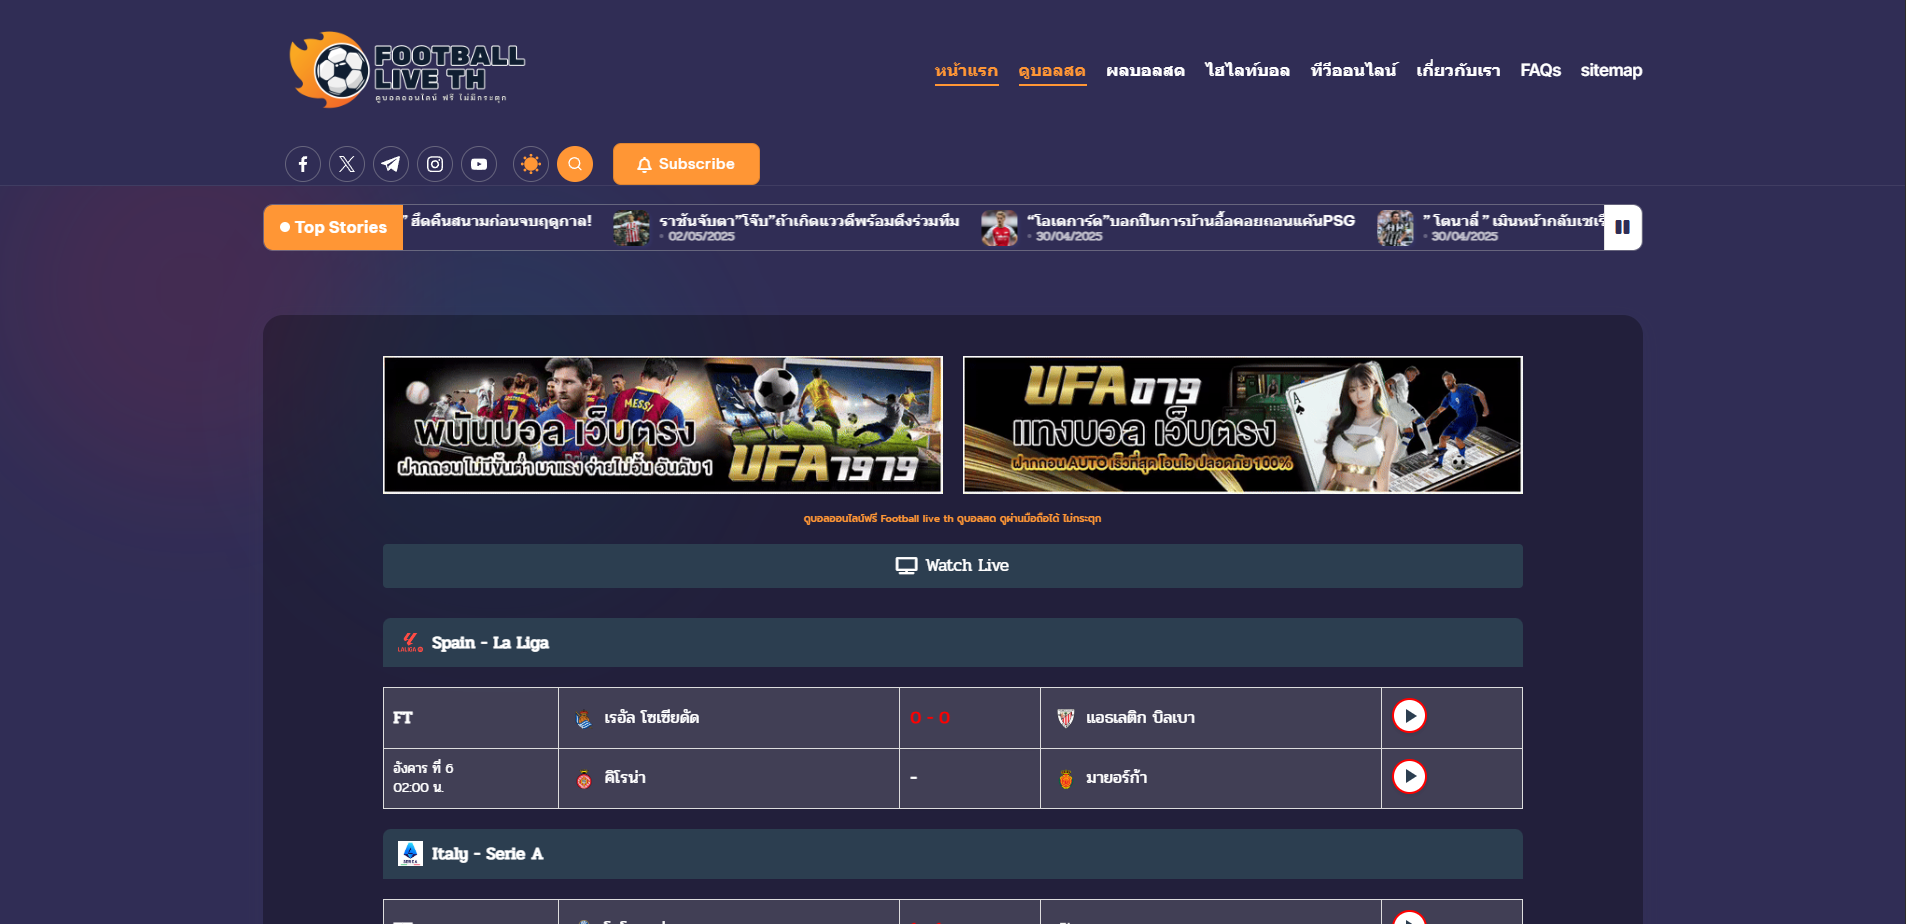1906x924 pixels.
Task: Click Real Sociedad team crest
Action: (x=584, y=719)
